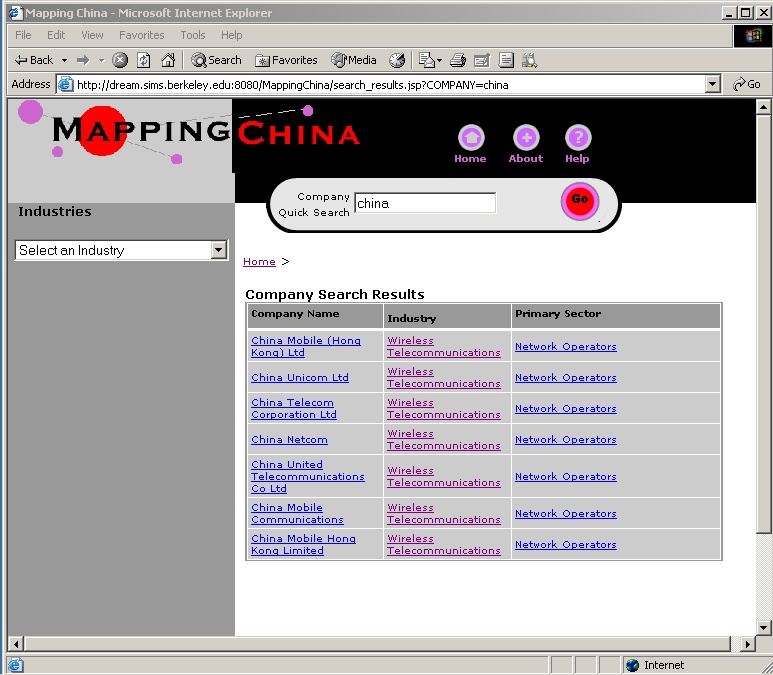The height and width of the screenshot is (675, 773).
Task: Click Network Operators in China Mobile Communications row
Action: pos(565,514)
